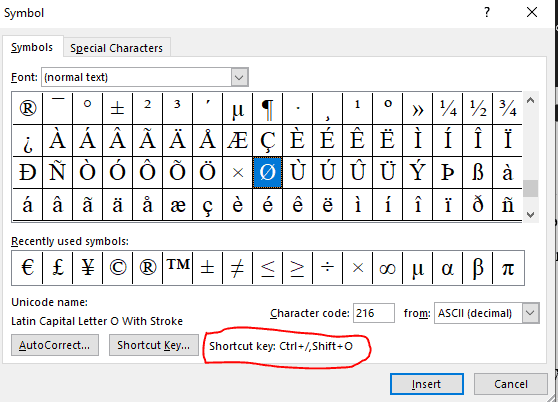558x402 pixels.
Task: Click the 'Latin Capital Letter O With Stroke' text
Action: (x=97, y=321)
